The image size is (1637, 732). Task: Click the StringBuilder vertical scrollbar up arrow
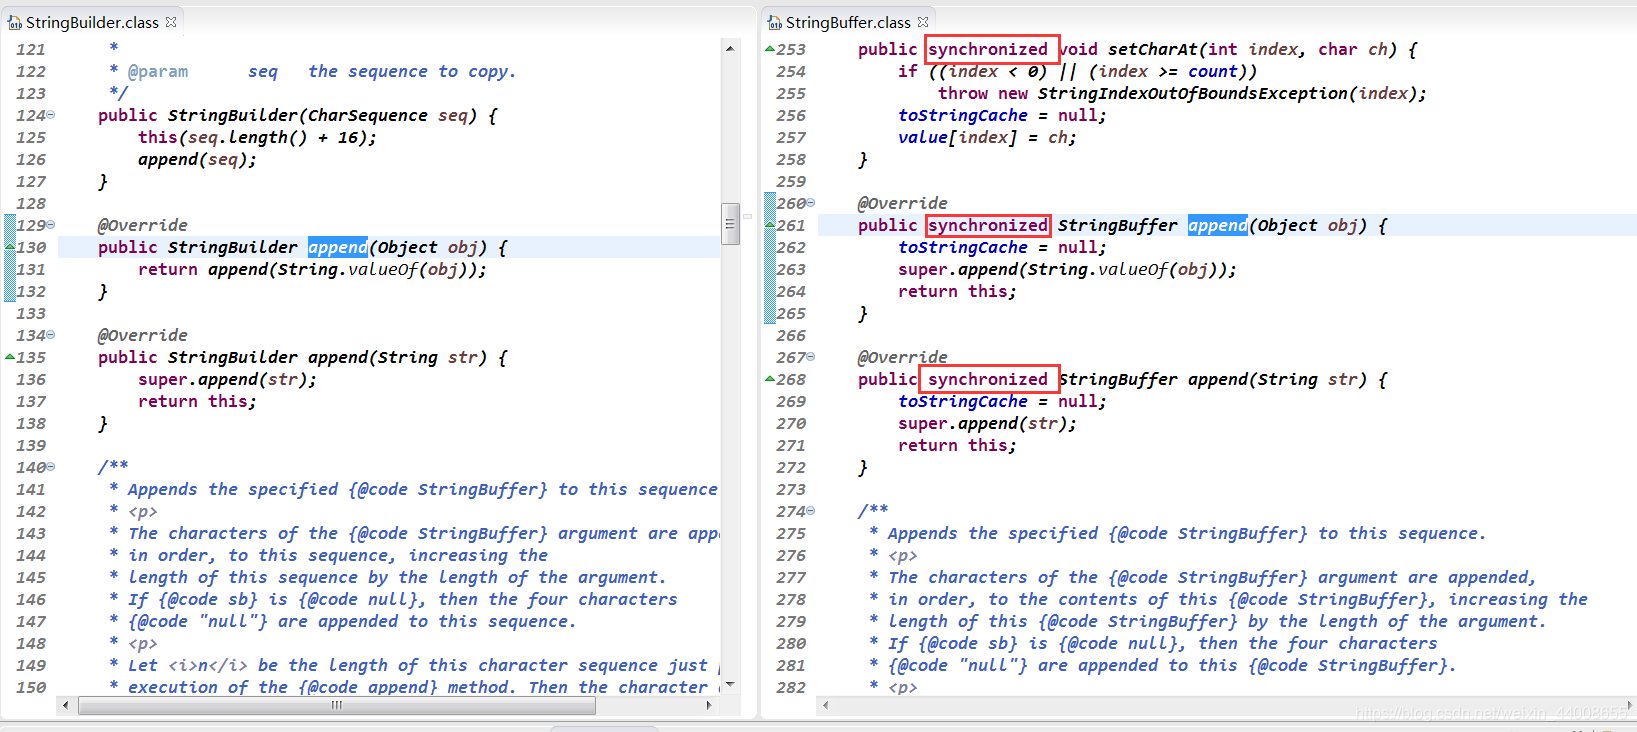730,48
